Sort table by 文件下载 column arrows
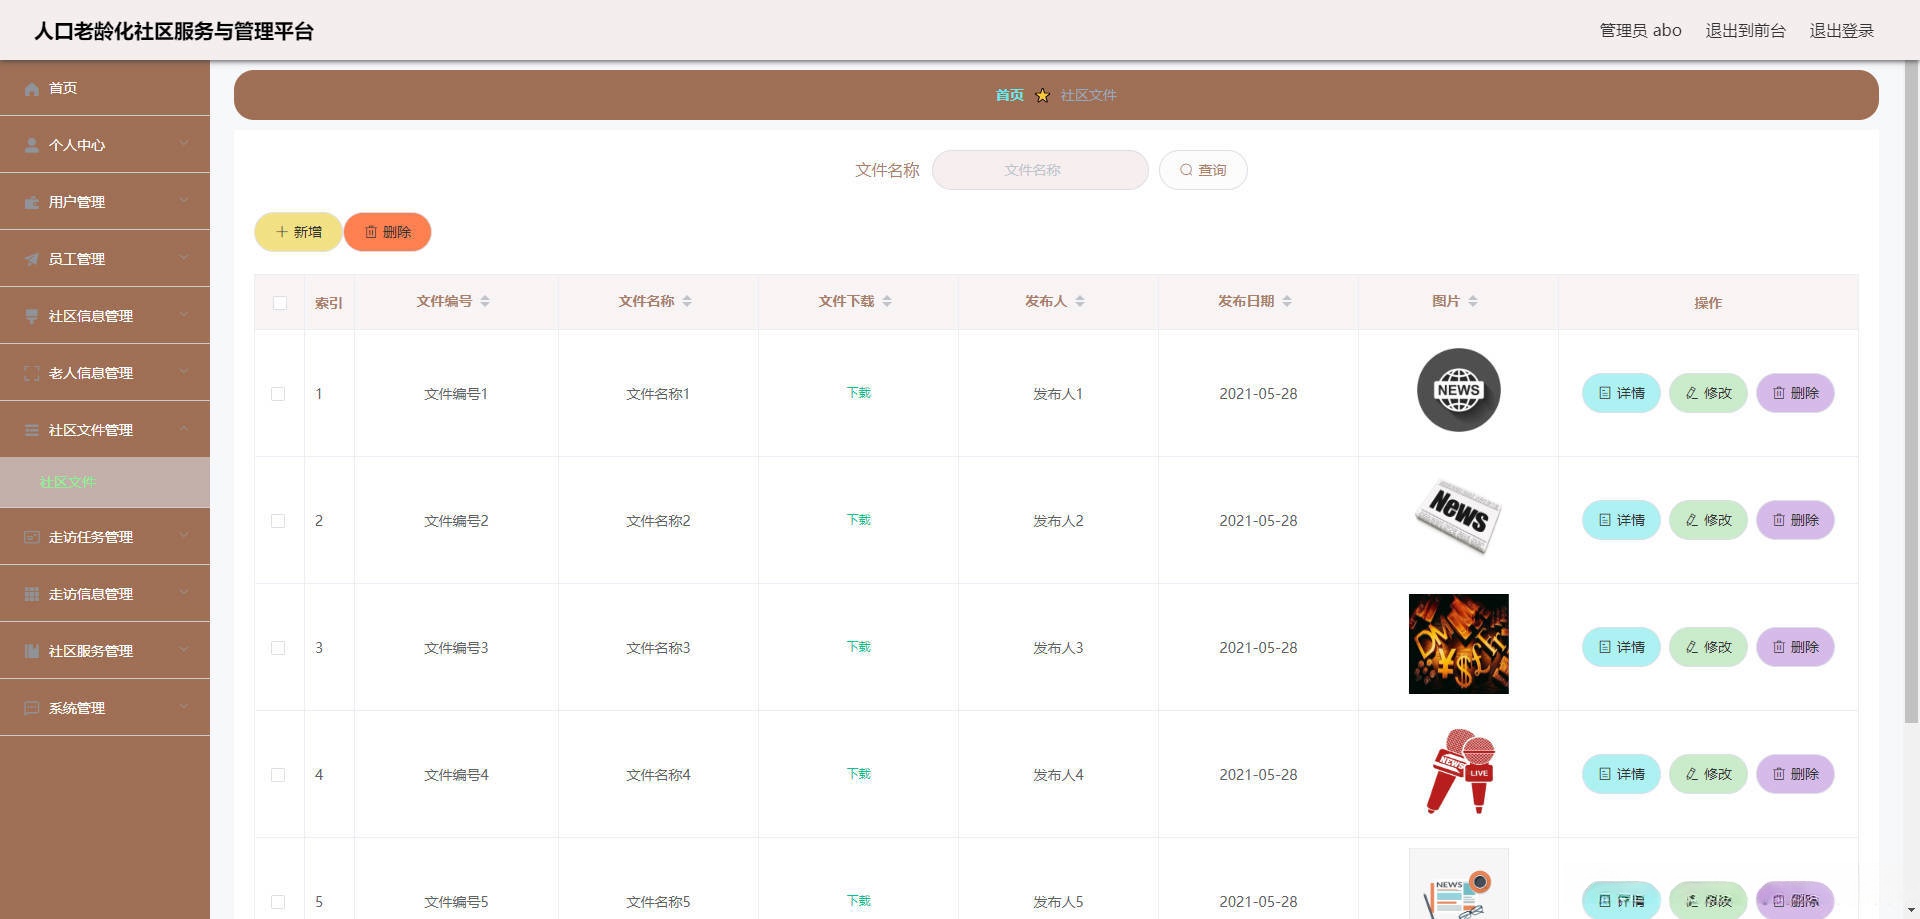The width and height of the screenshot is (1920, 919). pyautogui.click(x=887, y=301)
